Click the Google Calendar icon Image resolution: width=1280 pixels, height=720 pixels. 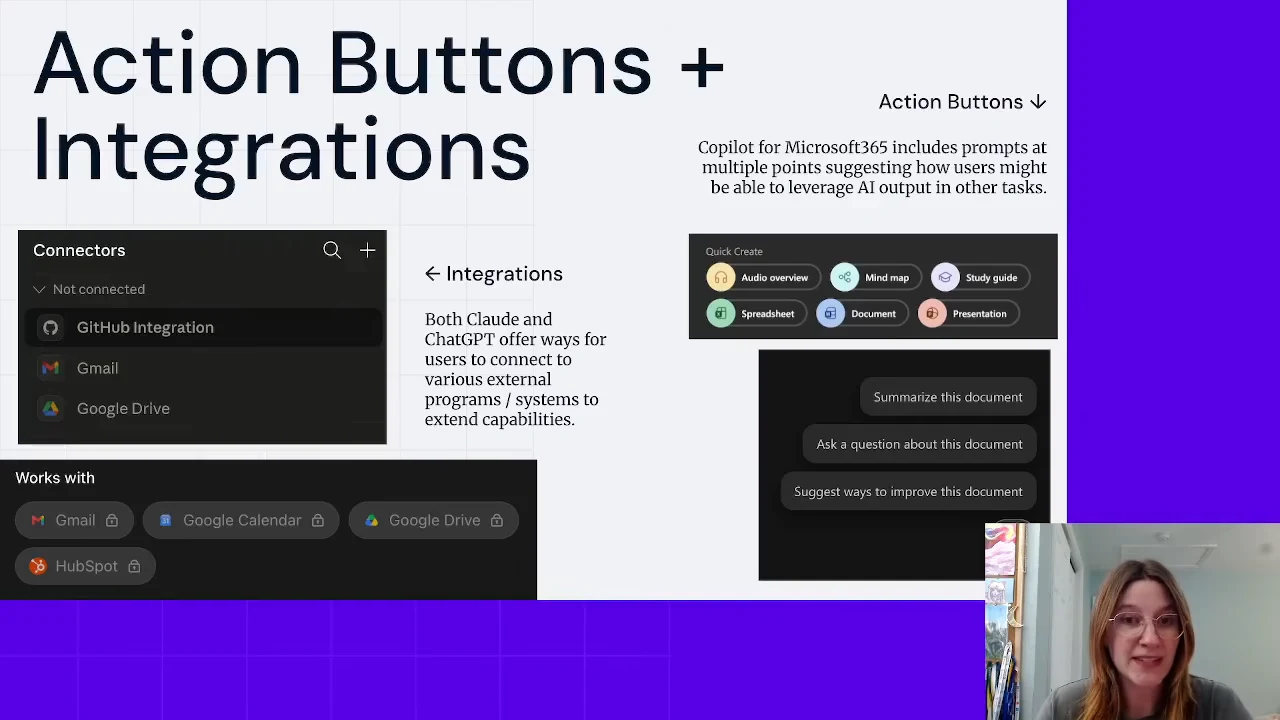166,520
